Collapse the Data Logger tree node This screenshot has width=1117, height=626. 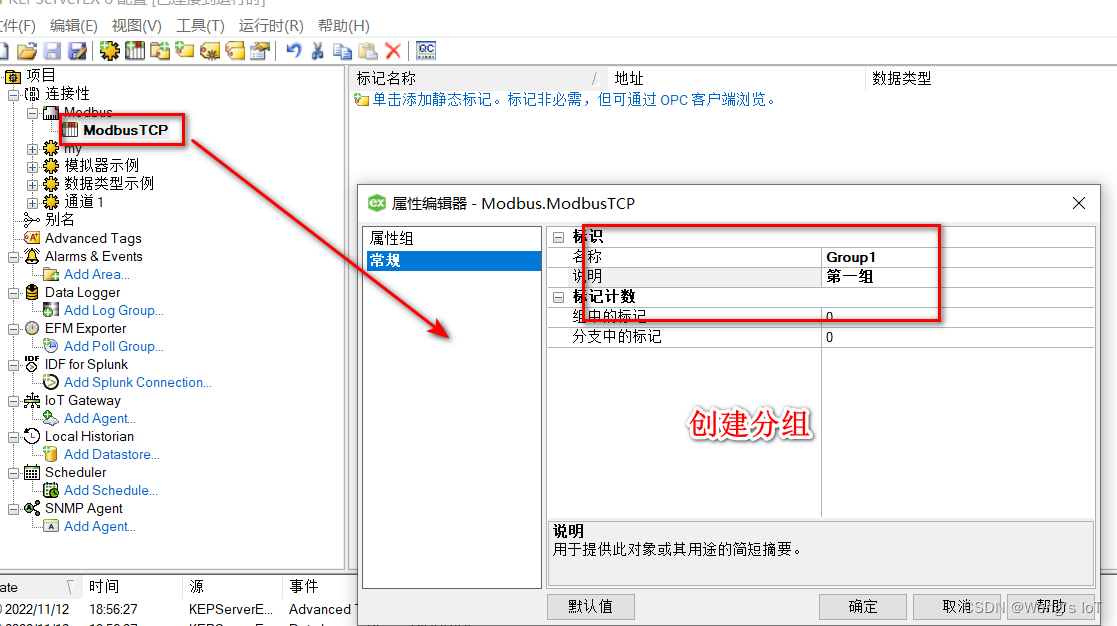click(x=14, y=293)
